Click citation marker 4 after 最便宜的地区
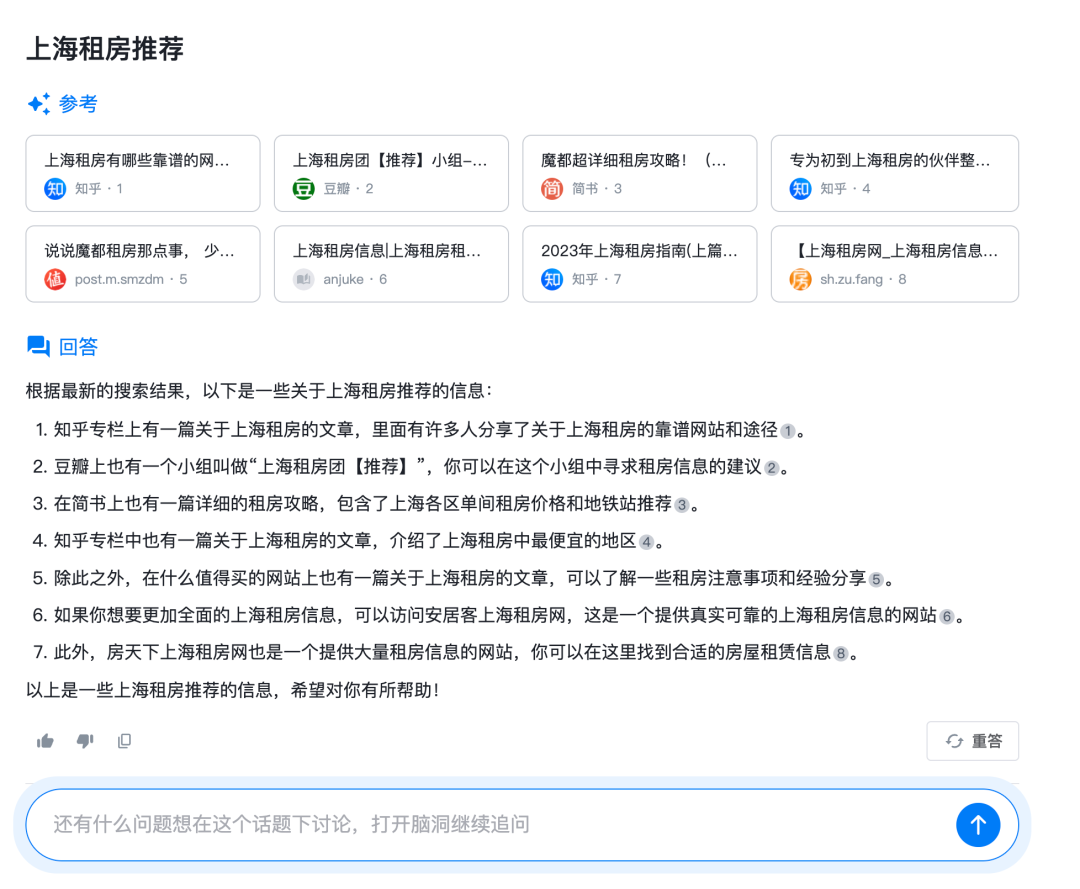Image resolution: width=1080 pixels, height=889 pixels. (x=646, y=543)
